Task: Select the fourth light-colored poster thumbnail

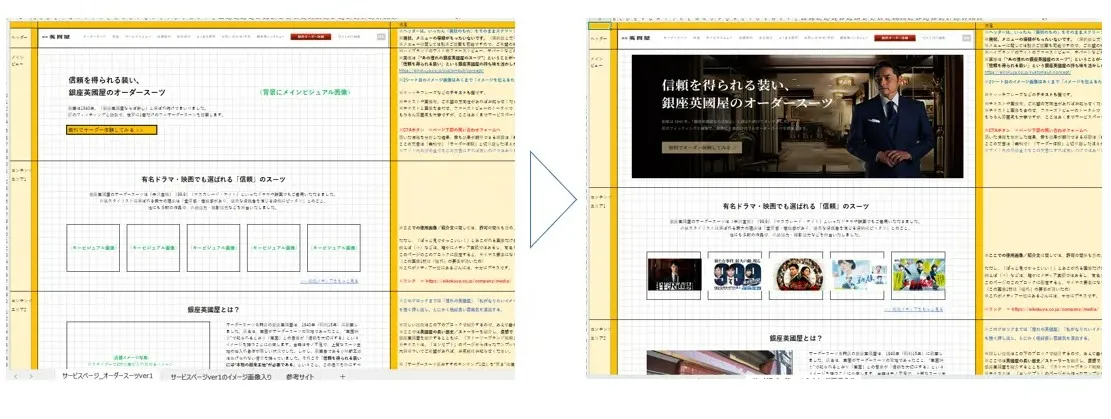Action: [857, 275]
